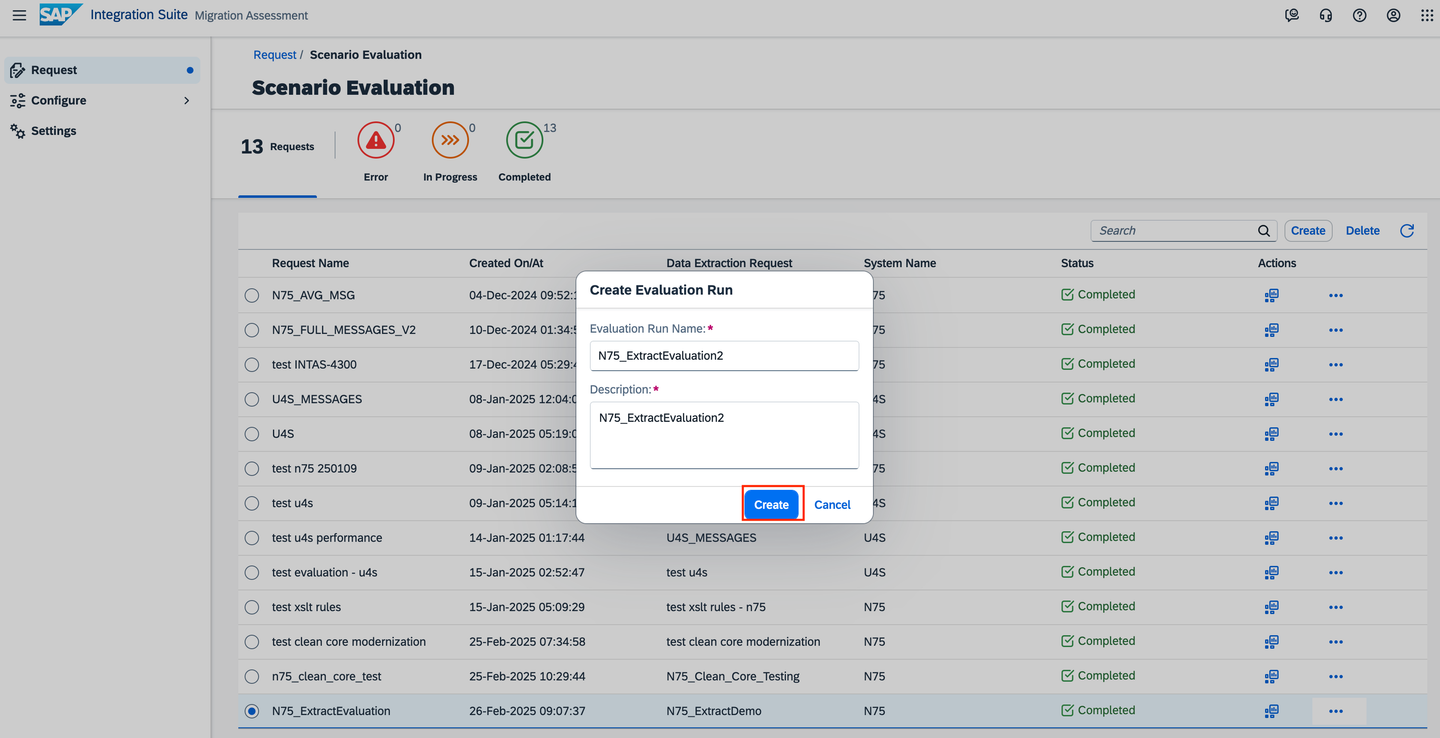Open the user profile icon
This screenshot has height=738, width=1440.
[1393, 15]
